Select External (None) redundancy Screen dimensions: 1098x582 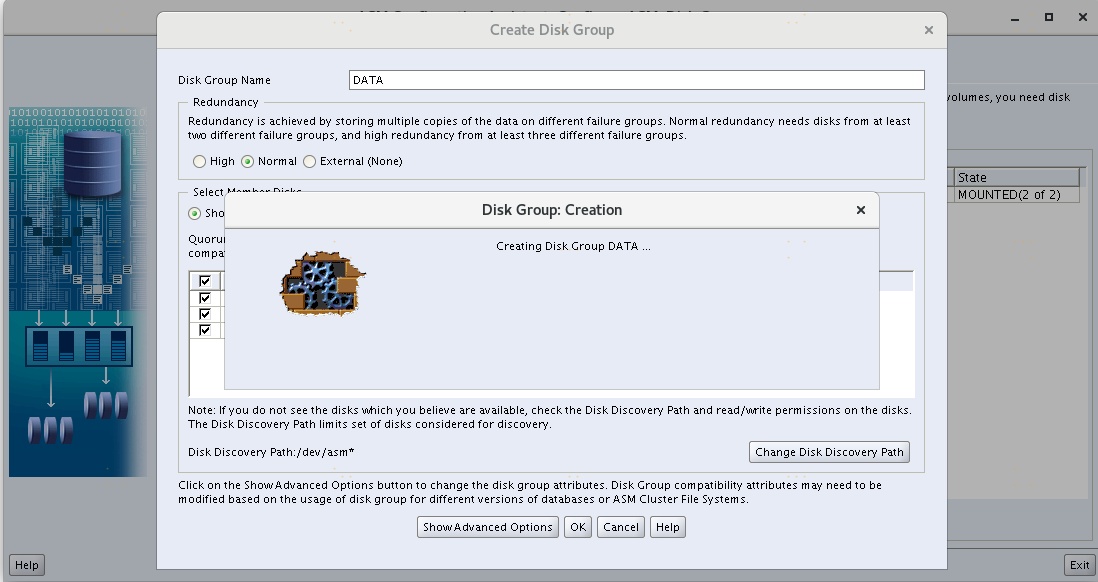310,161
